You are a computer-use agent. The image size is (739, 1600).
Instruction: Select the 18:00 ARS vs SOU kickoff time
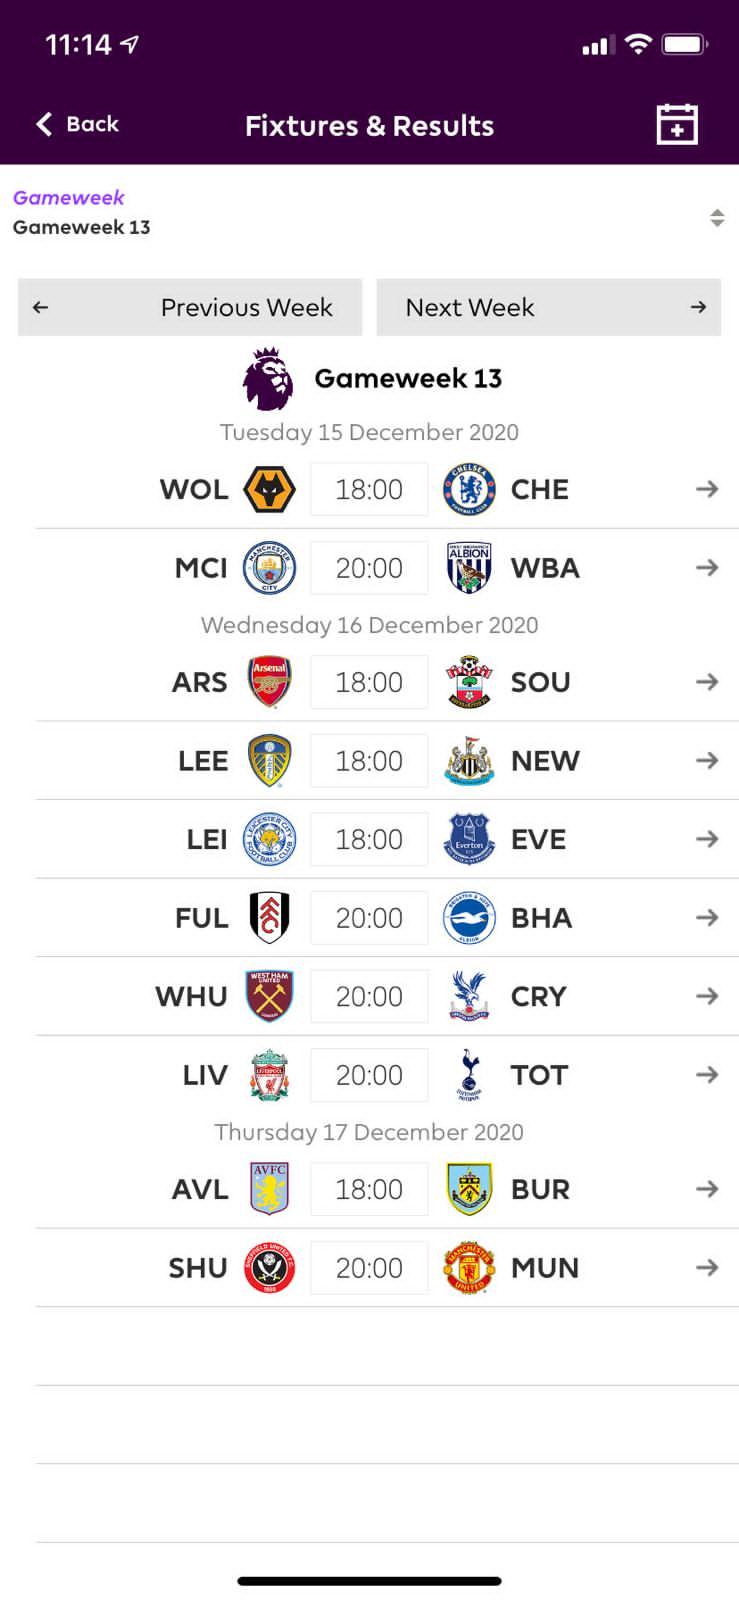point(369,682)
